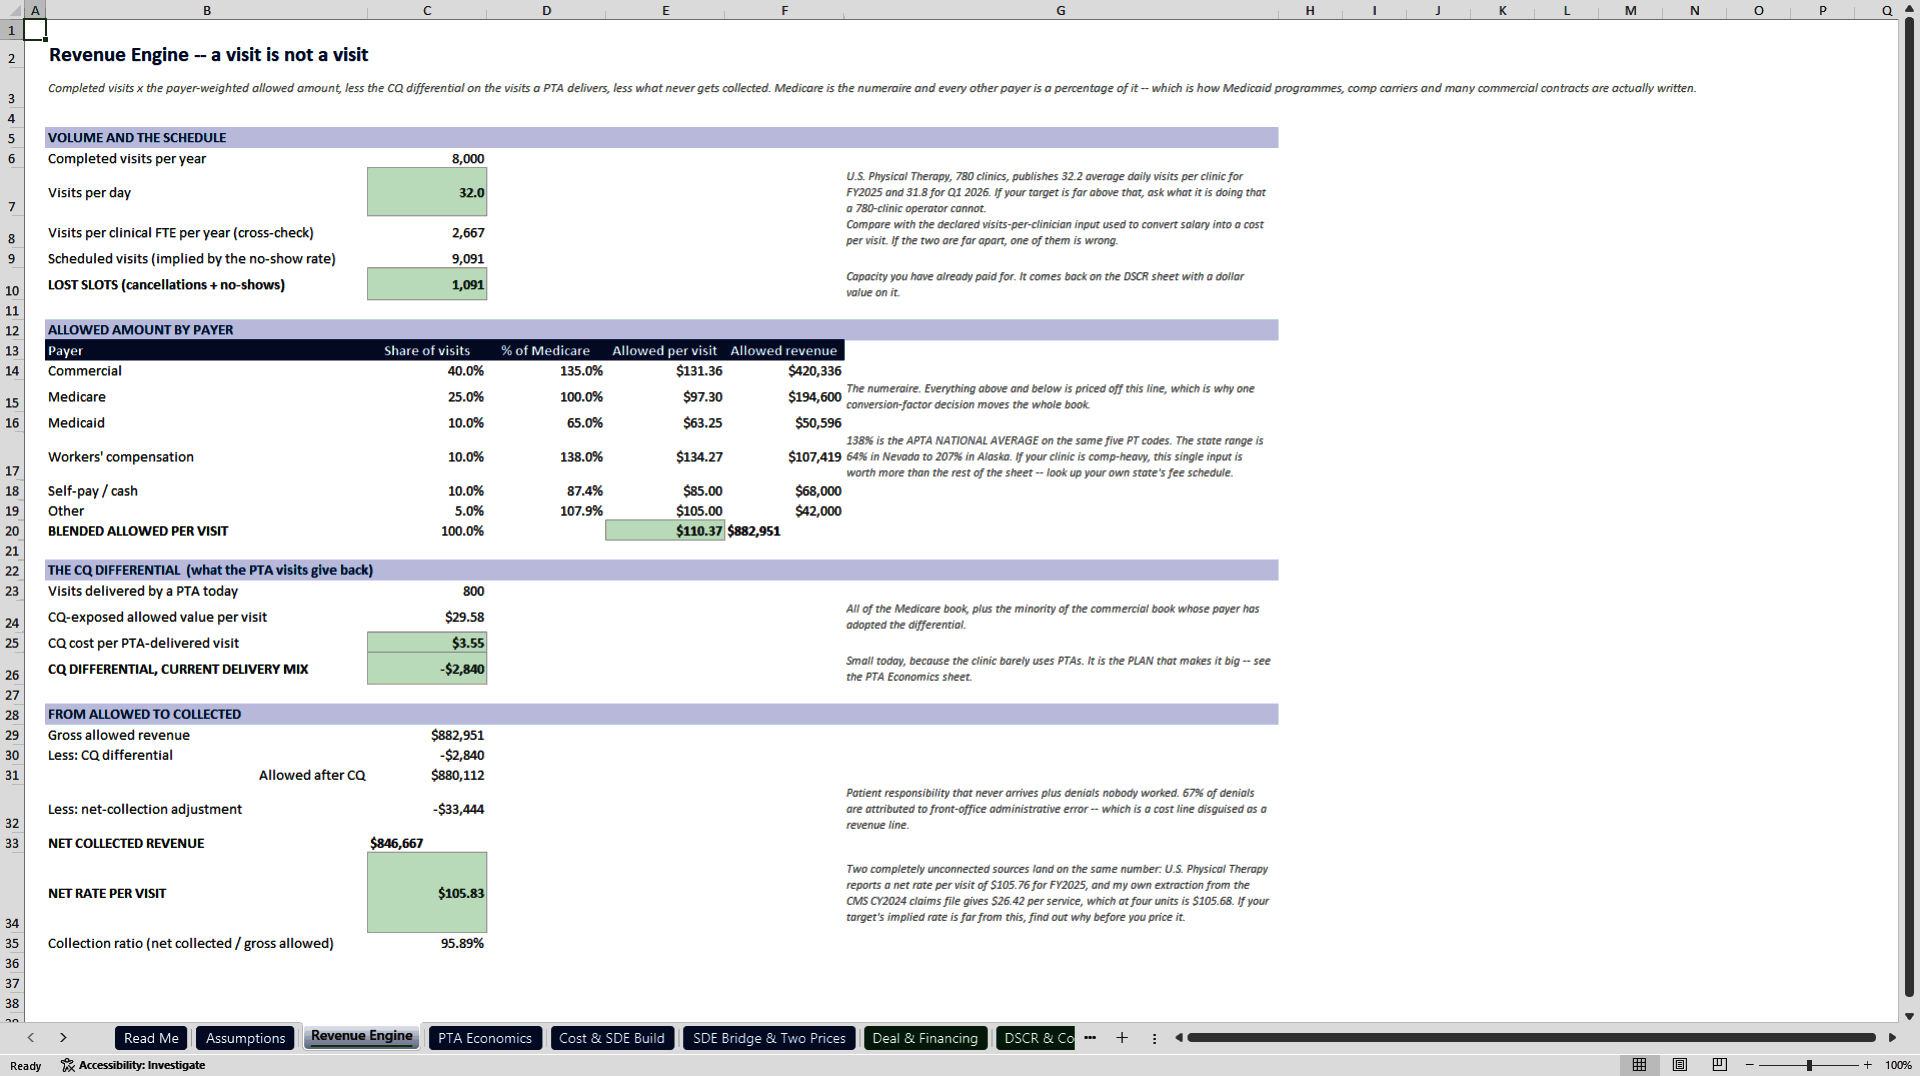Open the hidden sheet tabs ellipsis
Viewport: 1920px width, 1076px height.
[1090, 1038]
